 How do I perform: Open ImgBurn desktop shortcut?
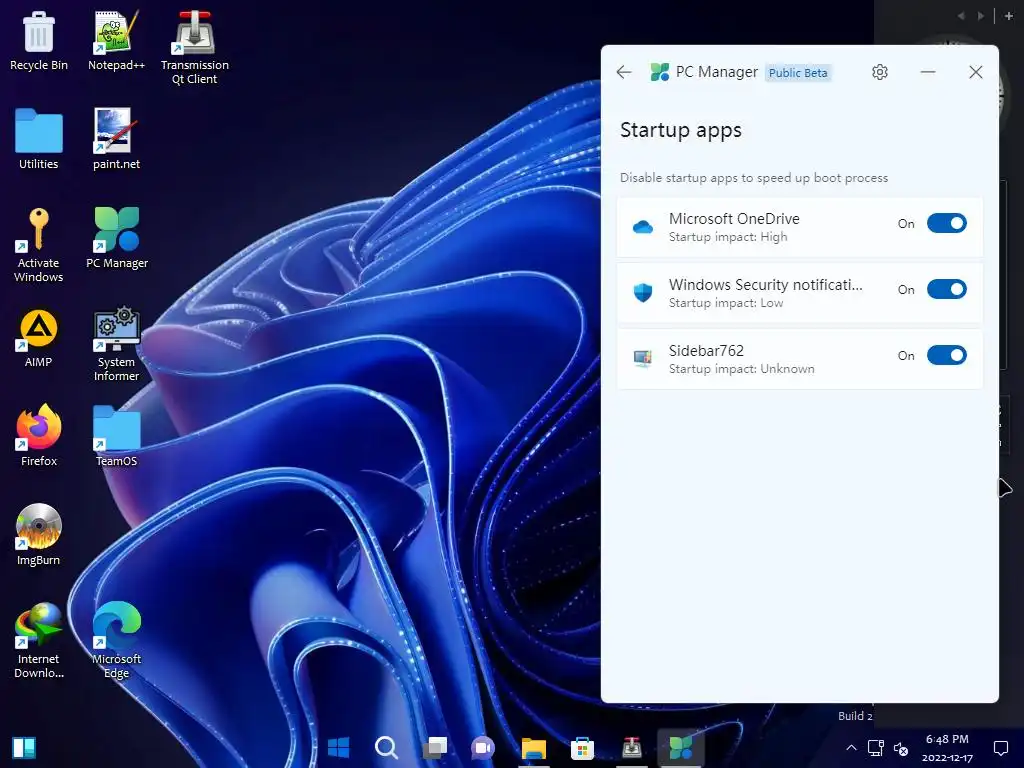click(39, 535)
